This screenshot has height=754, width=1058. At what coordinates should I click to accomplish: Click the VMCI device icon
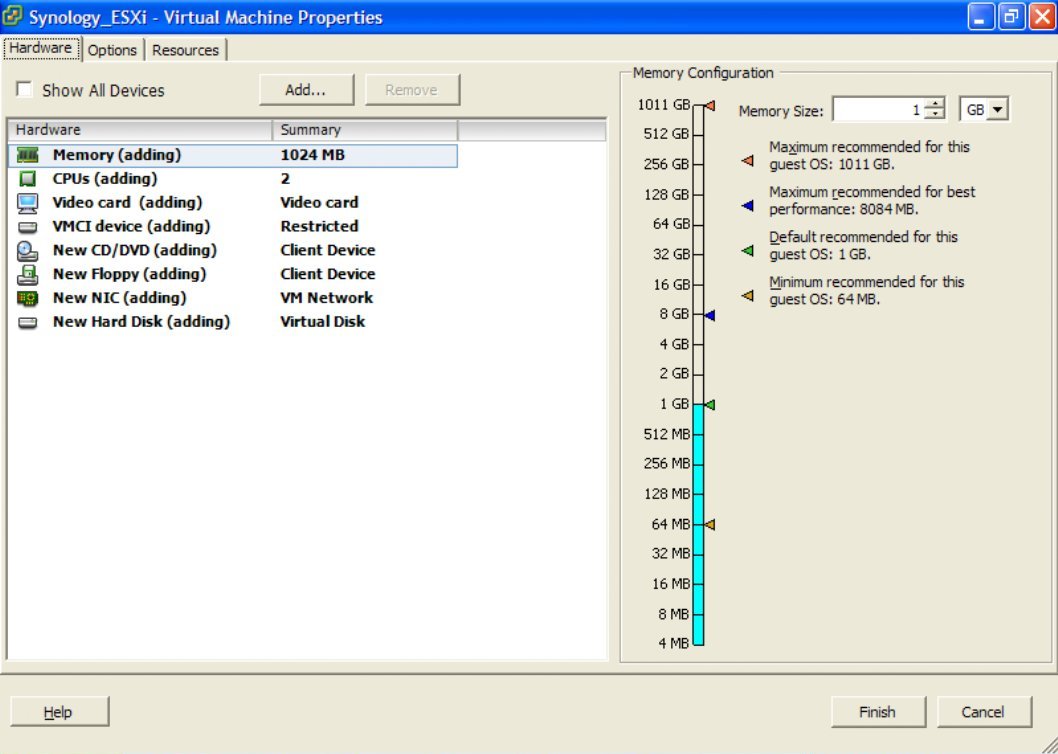click(x=27, y=226)
